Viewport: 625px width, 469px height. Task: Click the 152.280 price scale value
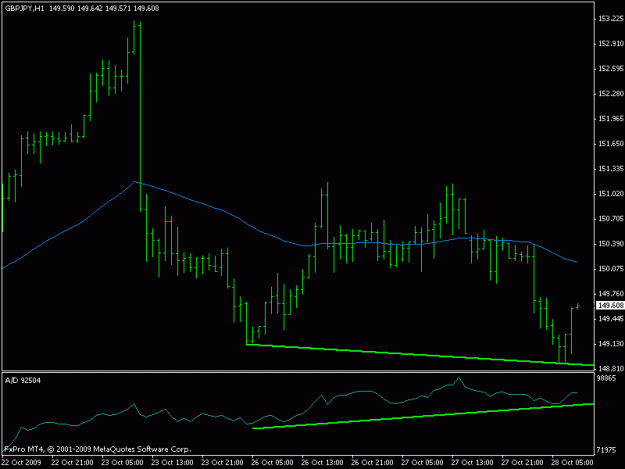point(610,94)
